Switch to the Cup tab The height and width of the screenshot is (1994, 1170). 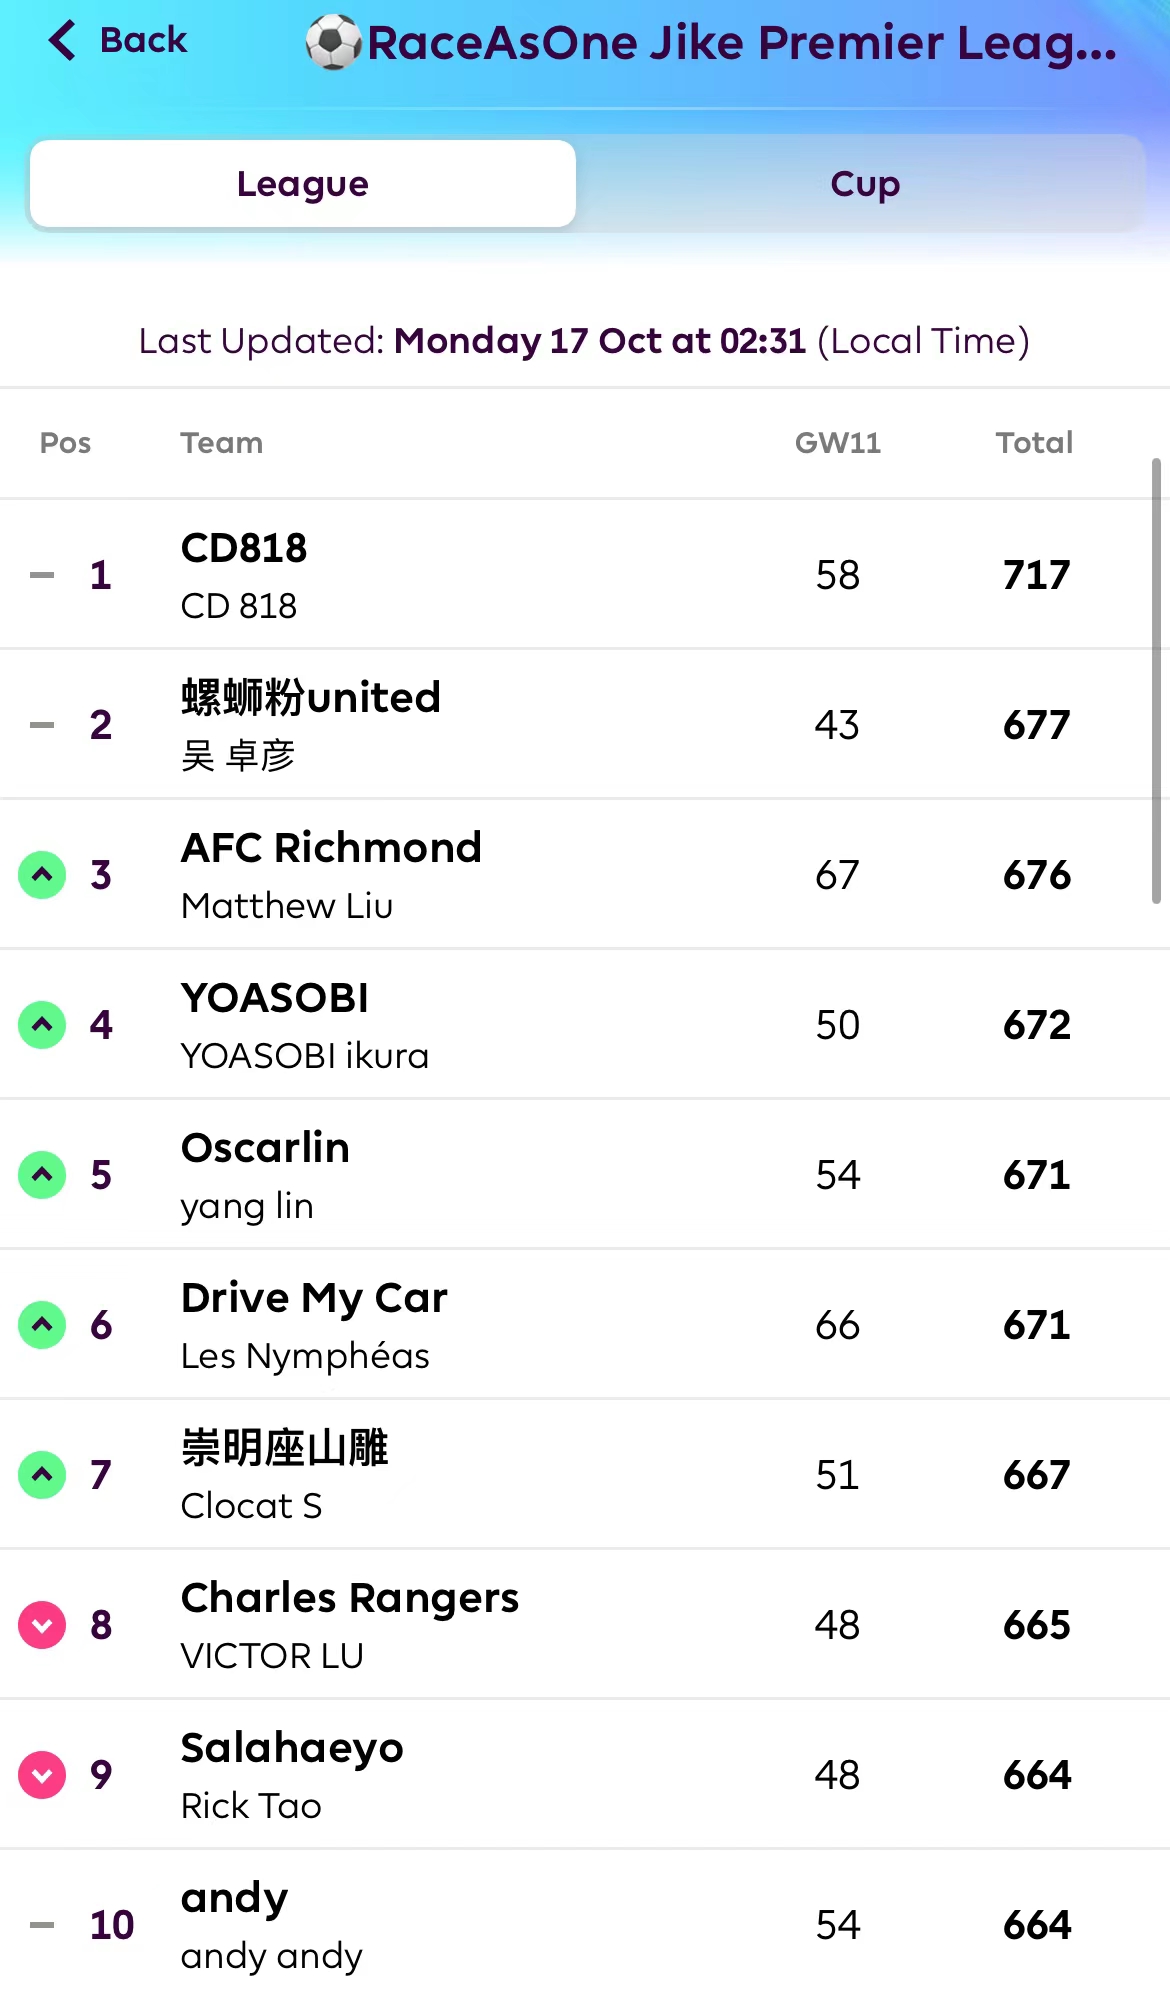click(865, 184)
